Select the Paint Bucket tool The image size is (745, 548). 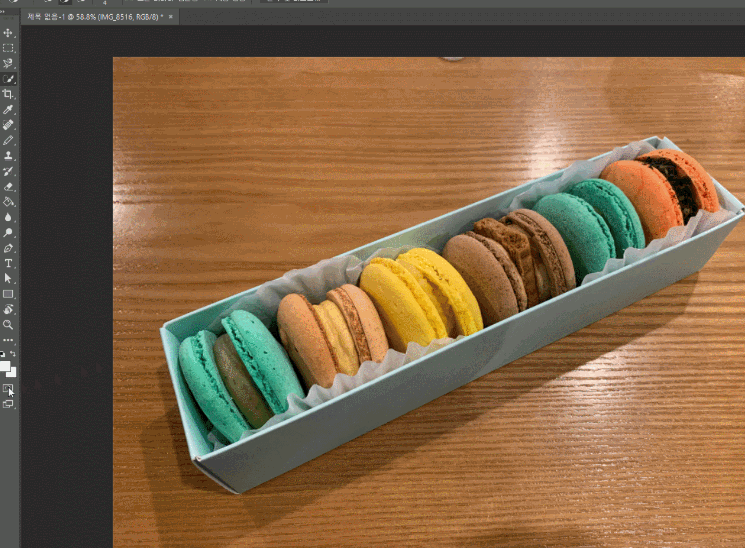point(8,202)
